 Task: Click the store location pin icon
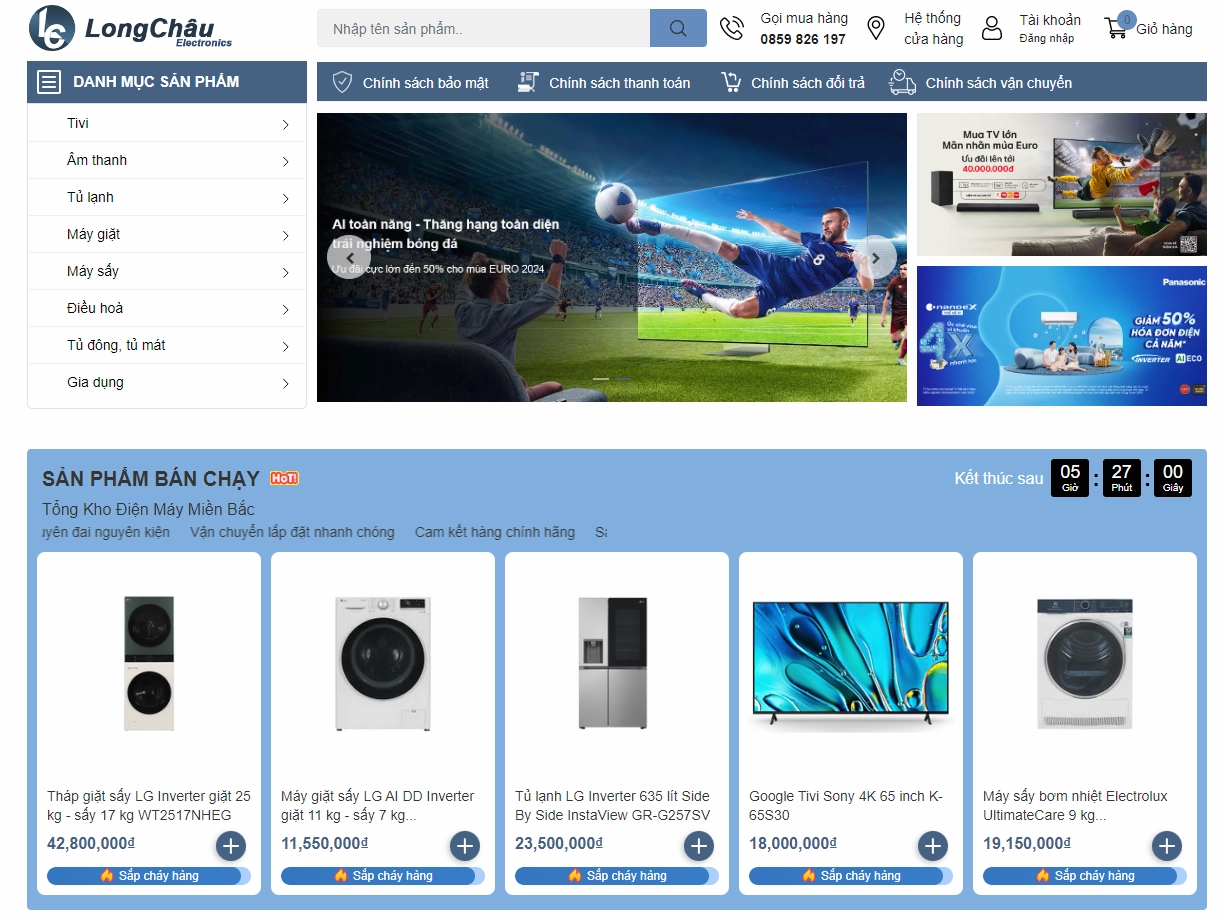pos(876,28)
